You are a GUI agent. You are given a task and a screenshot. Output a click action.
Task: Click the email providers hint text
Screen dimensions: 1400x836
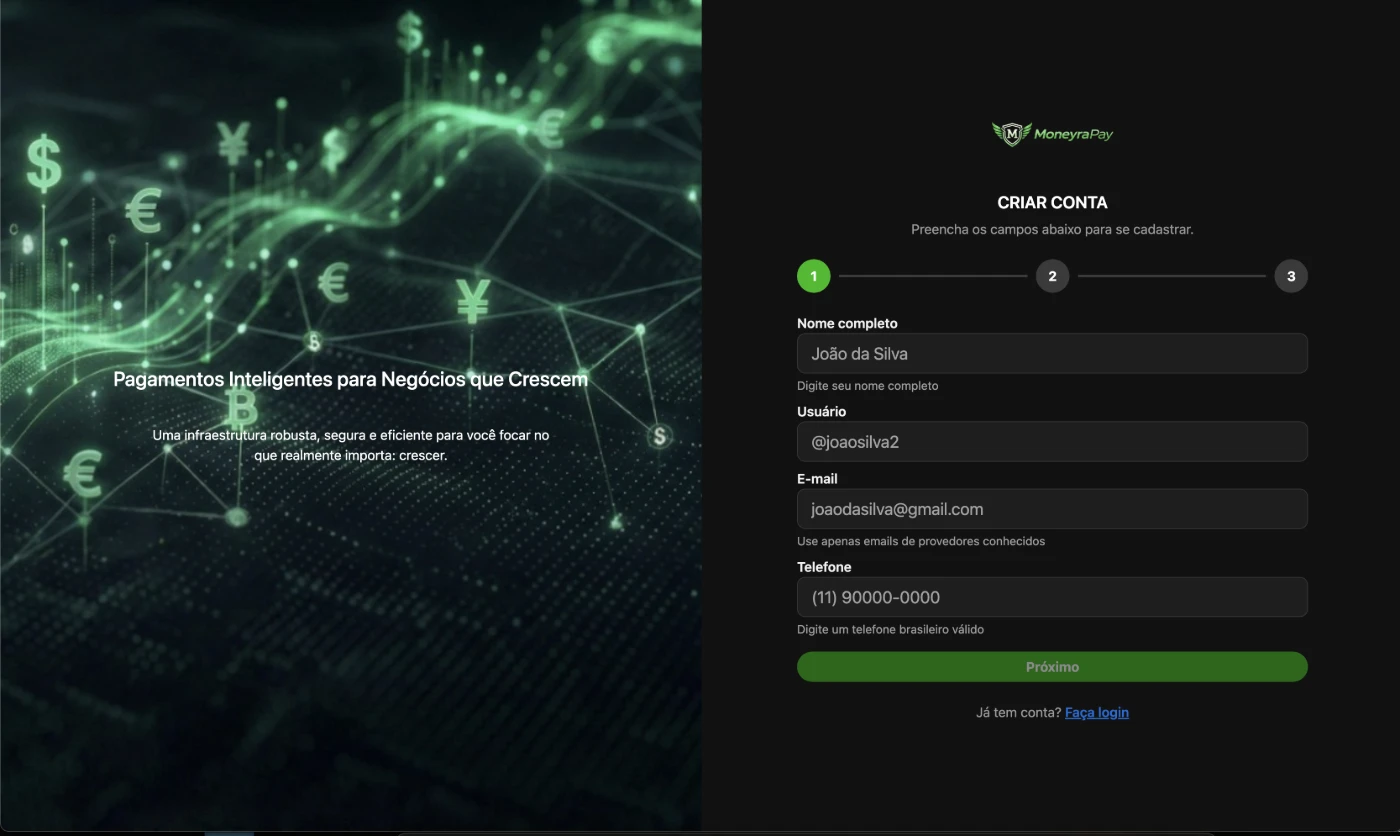(x=920, y=541)
